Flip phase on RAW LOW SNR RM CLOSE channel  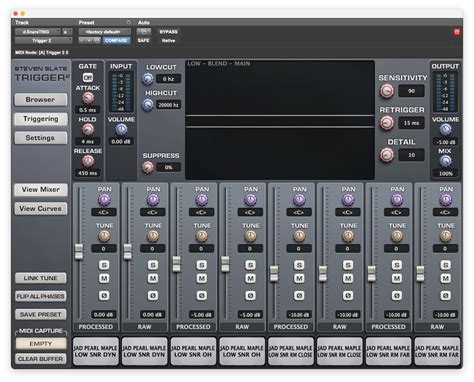(x=348, y=295)
